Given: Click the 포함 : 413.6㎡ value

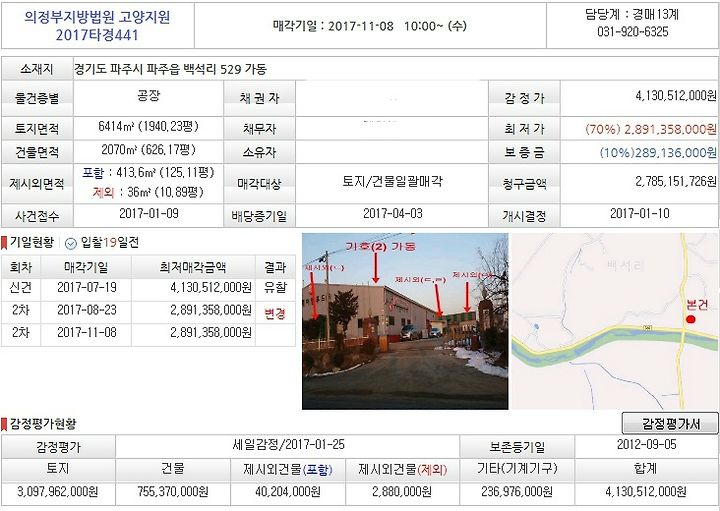Looking at the screenshot, I should (x=148, y=173).
